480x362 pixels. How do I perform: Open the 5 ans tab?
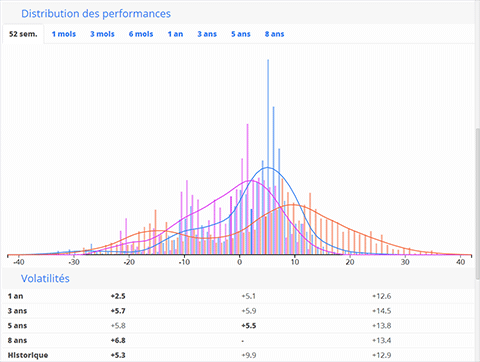(241, 34)
